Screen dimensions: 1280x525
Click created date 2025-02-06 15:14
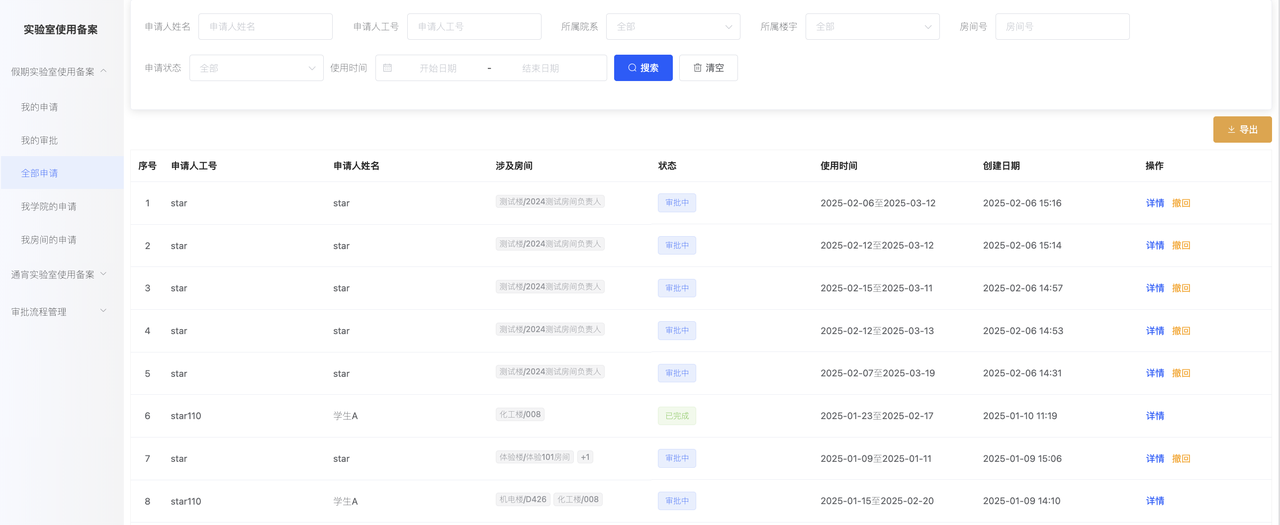coord(1022,246)
